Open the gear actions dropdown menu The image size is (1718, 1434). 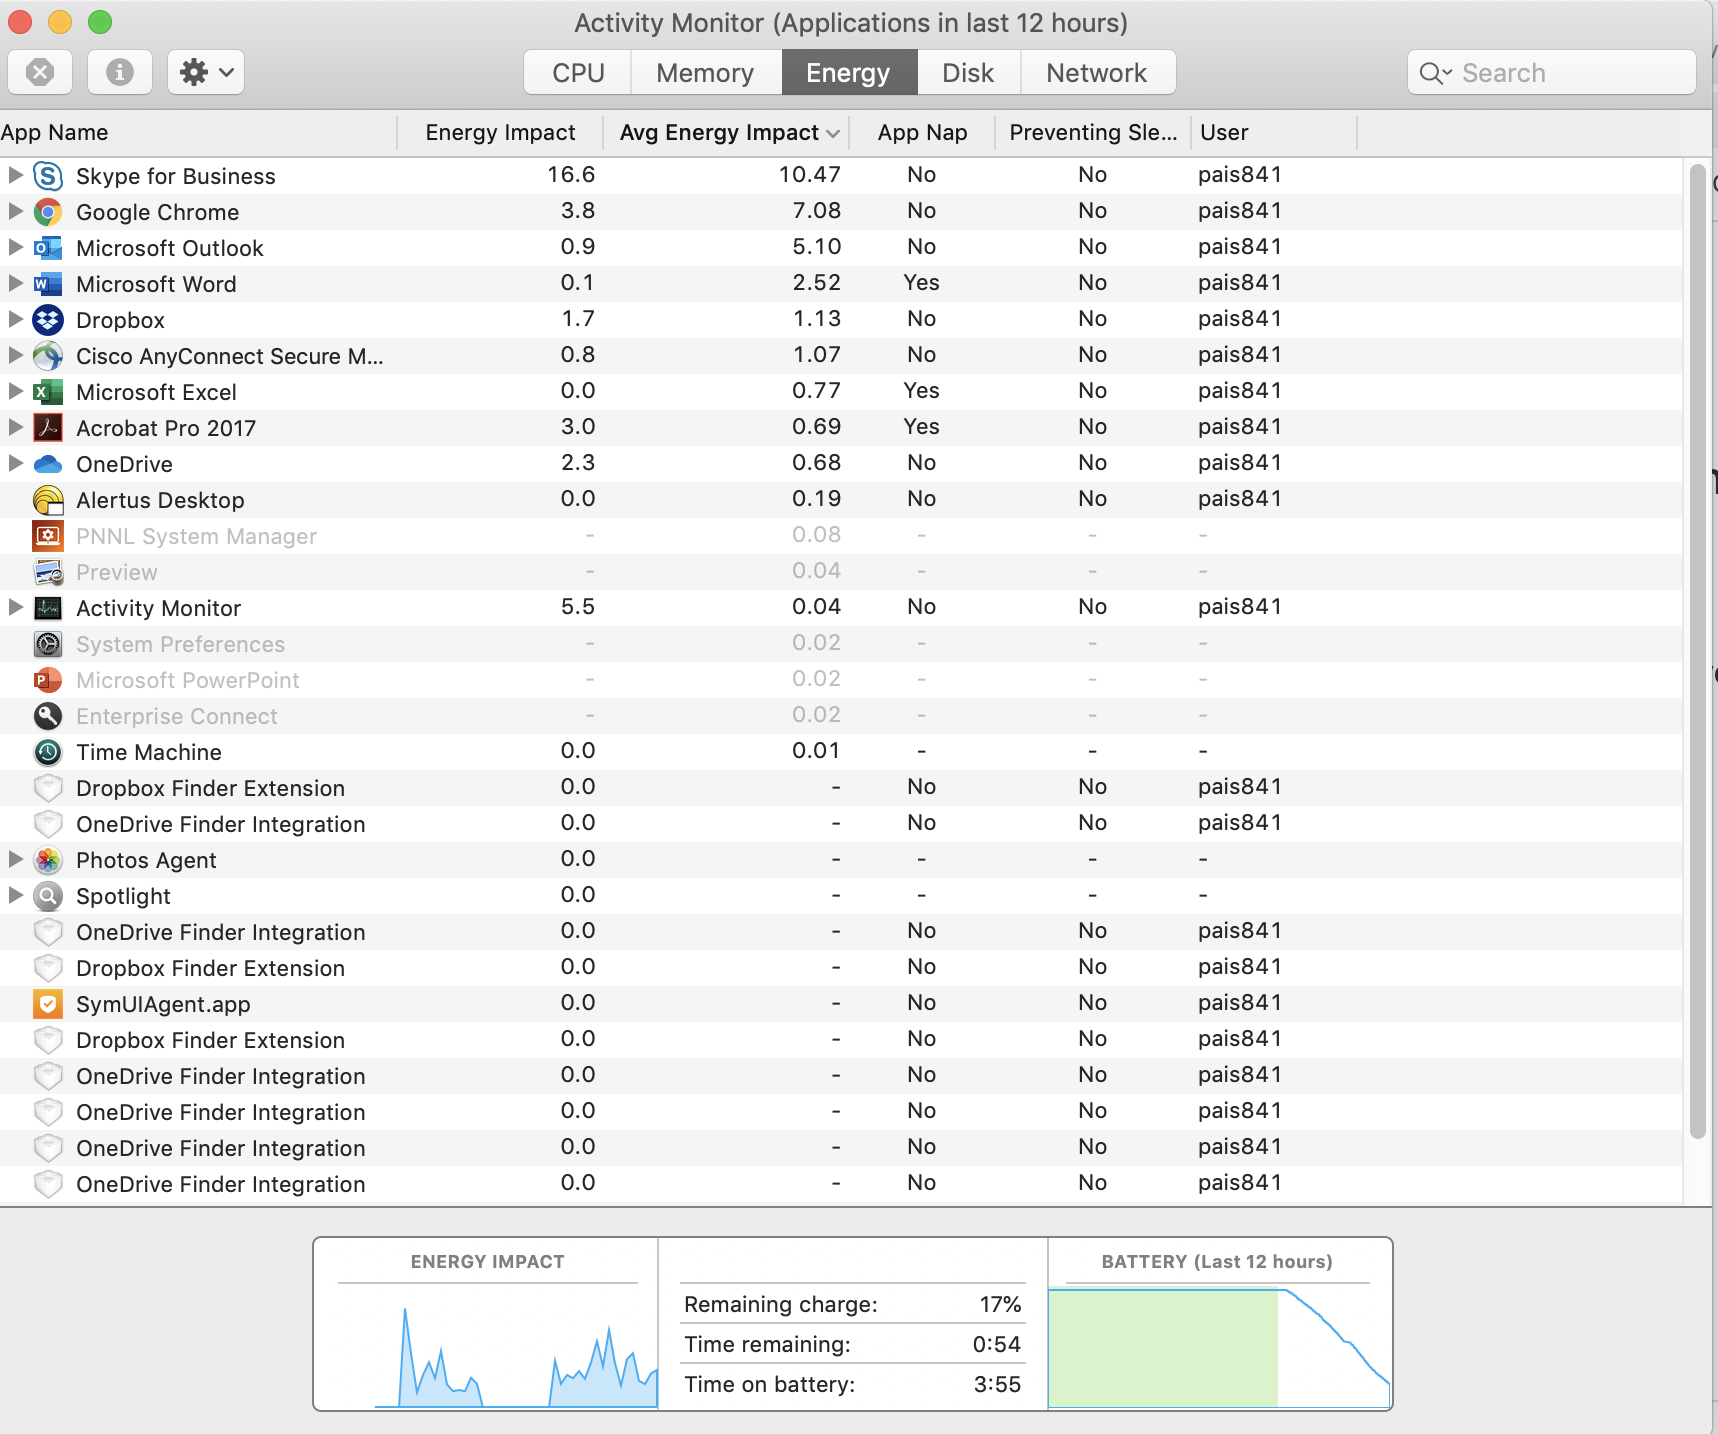point(206,72)
